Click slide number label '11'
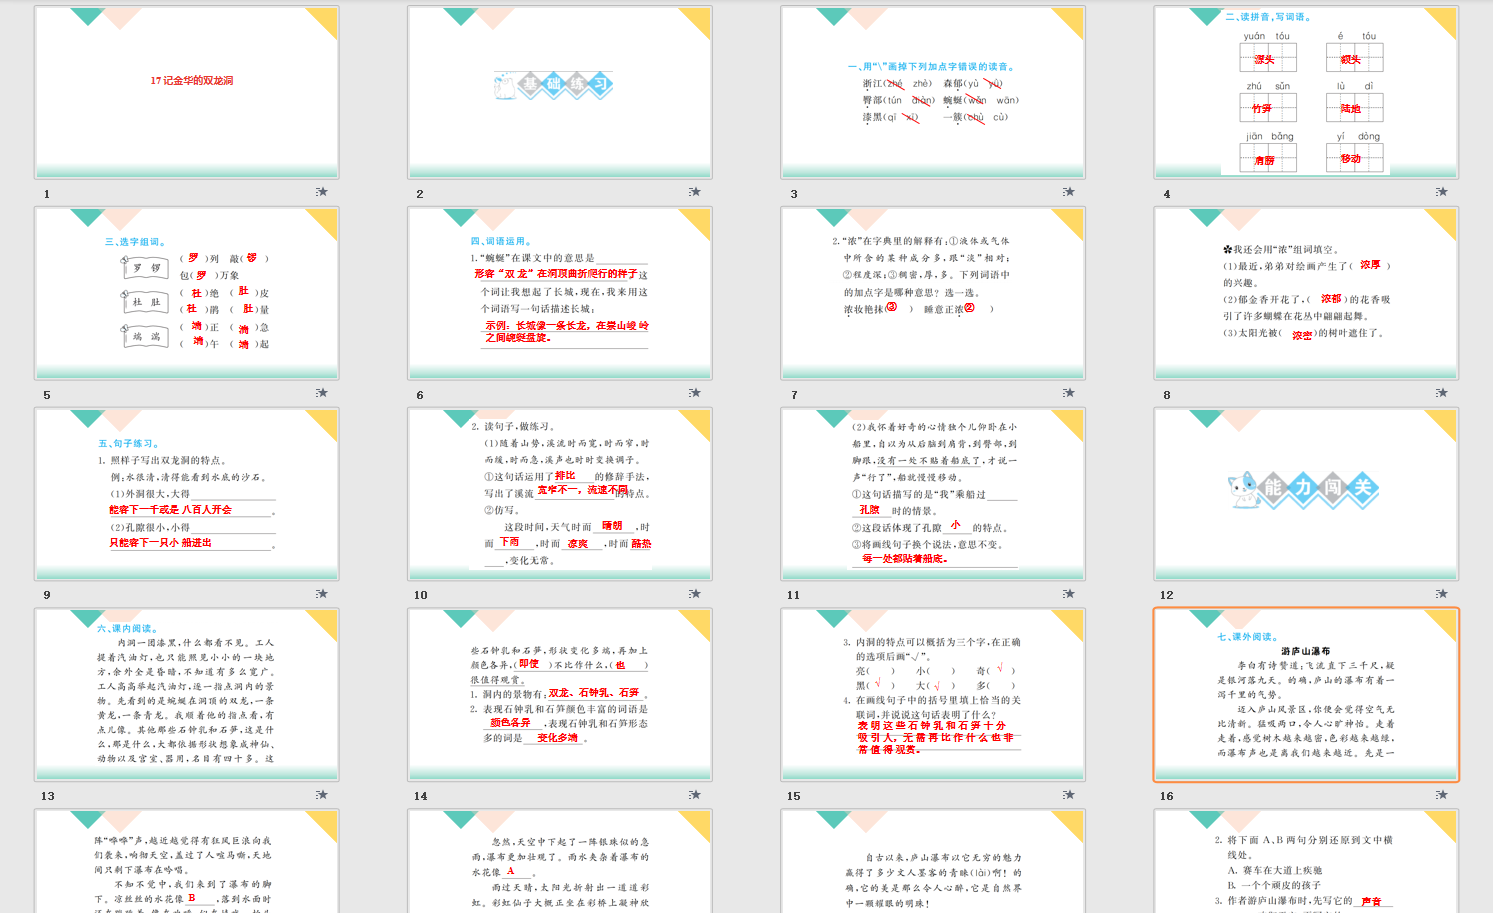This screenshot has height=913, width=1493. (x=794, y=595)
